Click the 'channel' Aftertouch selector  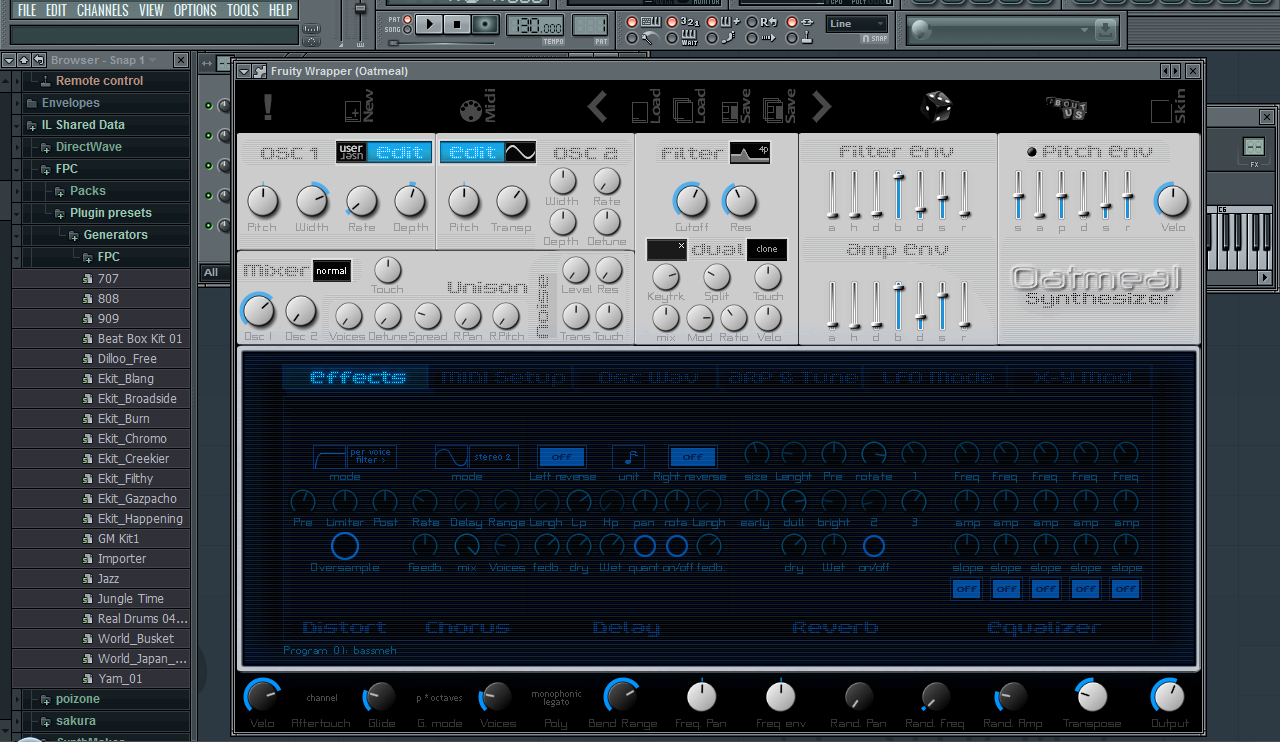click(x=322, y=697)
